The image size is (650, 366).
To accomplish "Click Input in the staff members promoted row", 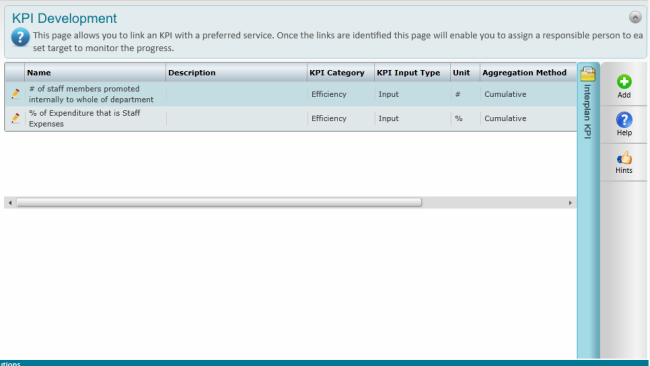I will point(388,94).
